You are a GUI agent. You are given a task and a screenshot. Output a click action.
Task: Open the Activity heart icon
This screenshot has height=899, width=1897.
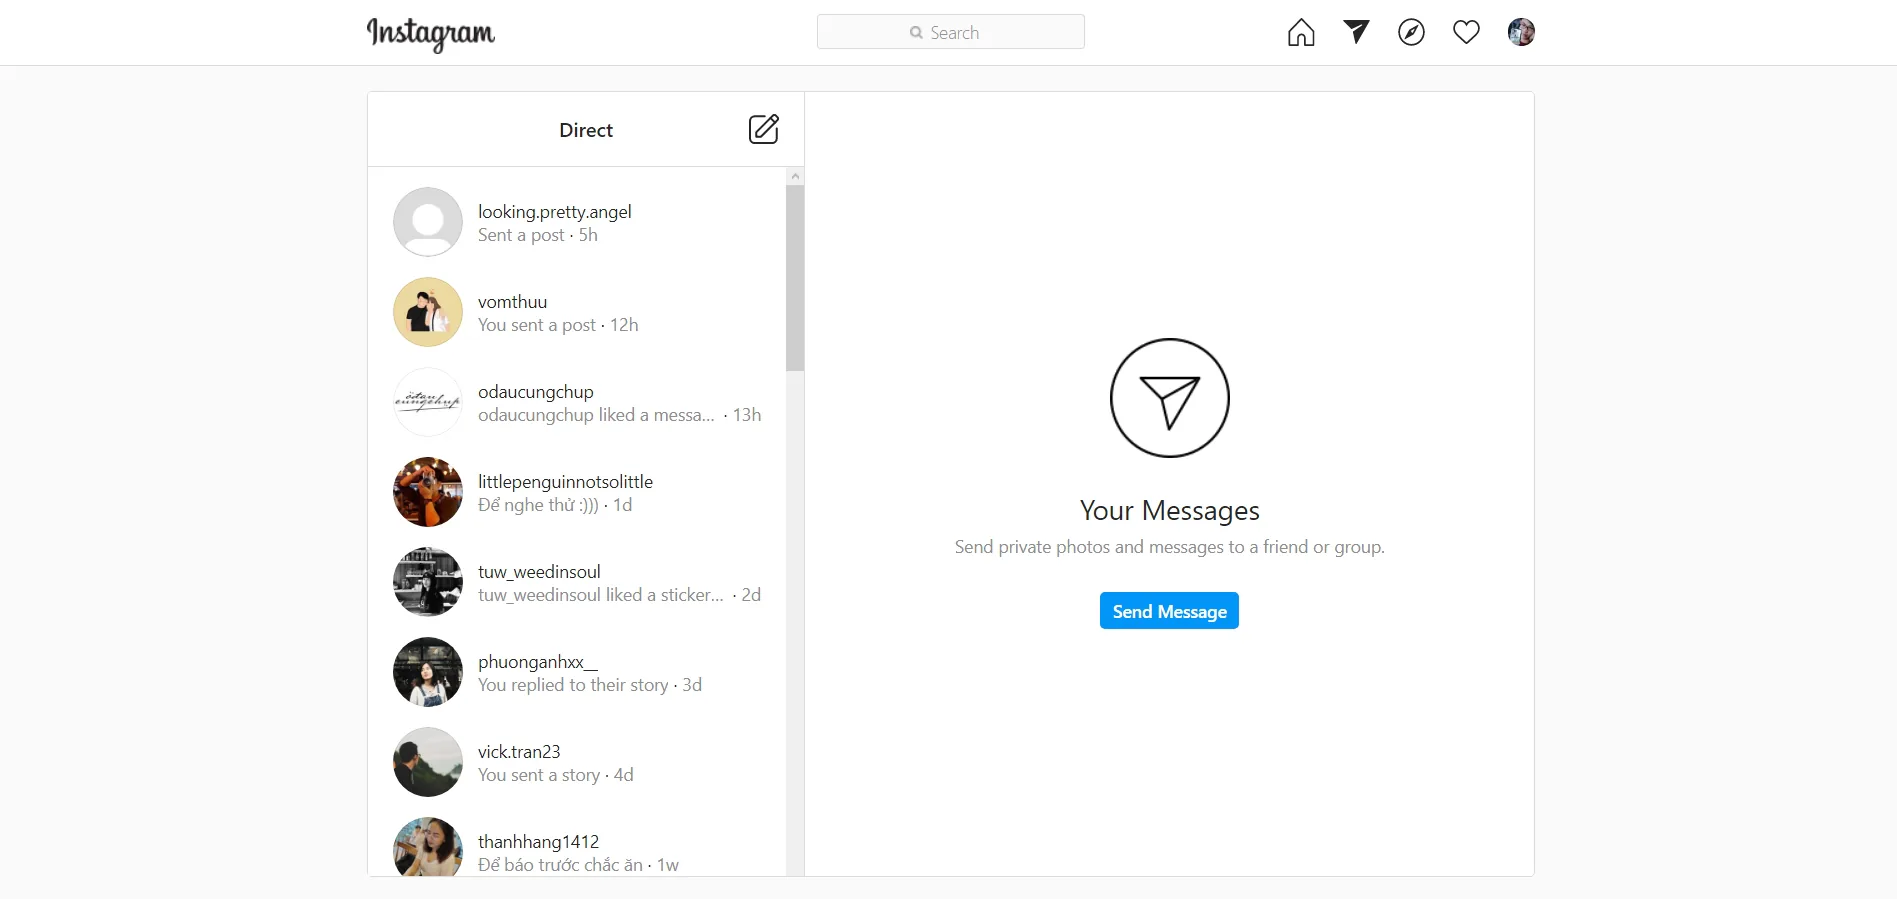coord(1466,33)
